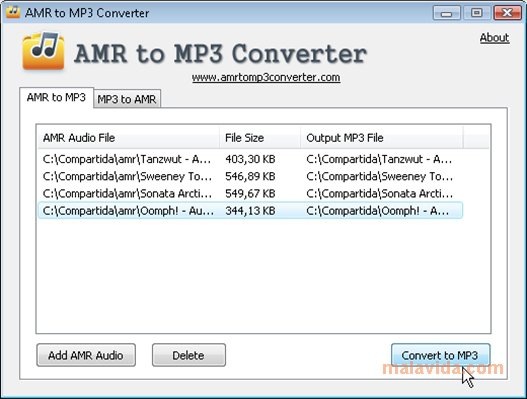The height and width of the screenshot is (399, 527).
Task: Click the title bar app icon
Action: coord(13,12)
